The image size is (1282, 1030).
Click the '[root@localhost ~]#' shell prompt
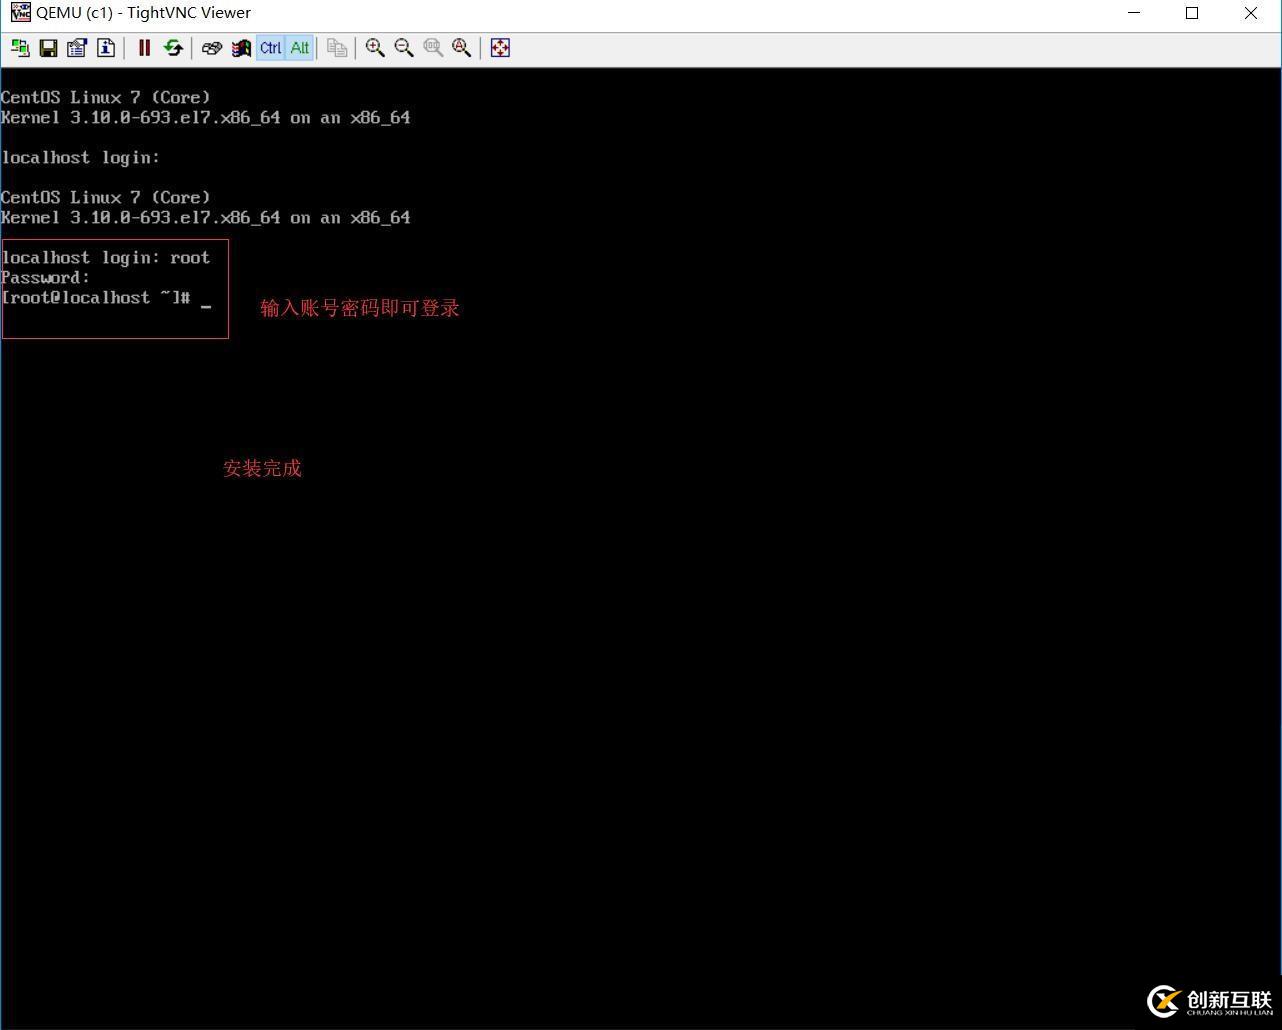[x=96, y=298]
